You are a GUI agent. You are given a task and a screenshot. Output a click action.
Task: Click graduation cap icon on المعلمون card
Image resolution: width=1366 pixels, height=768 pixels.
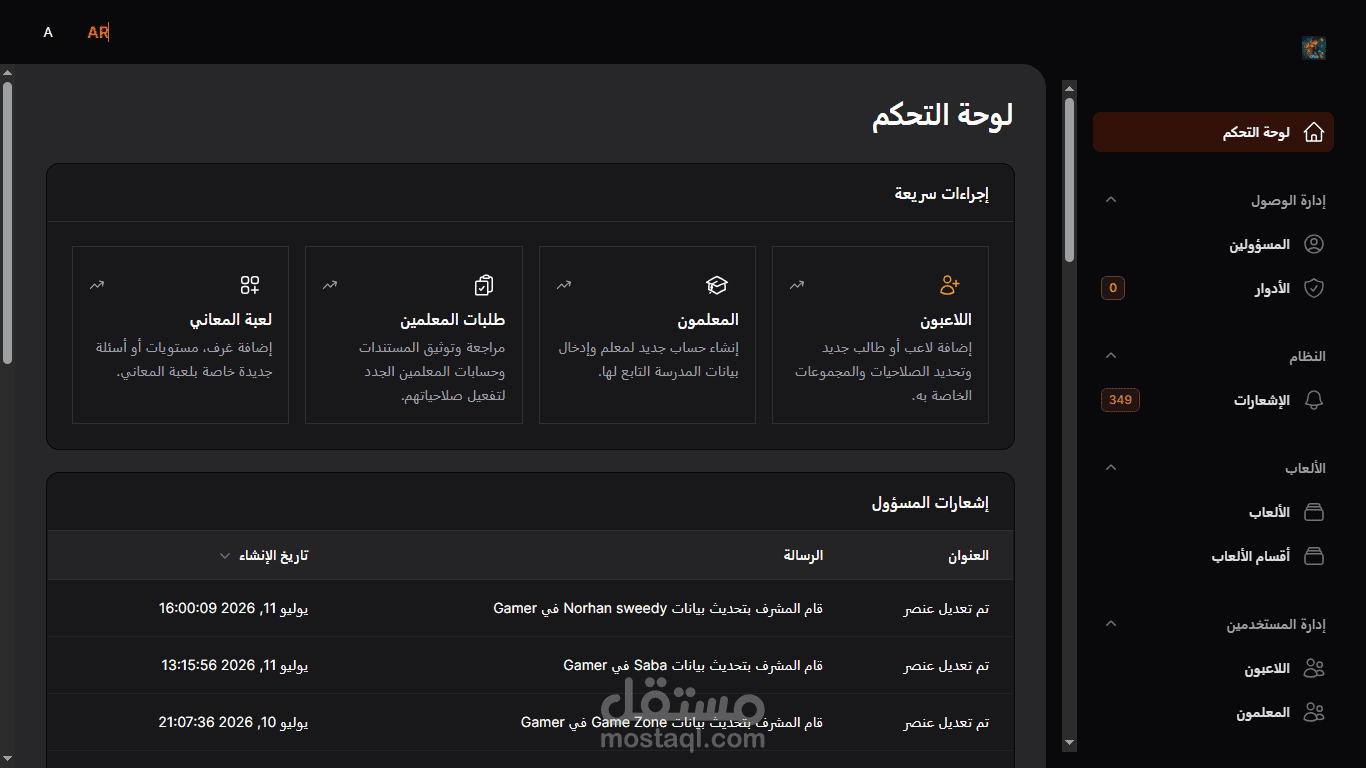click(x=717, y=285)
